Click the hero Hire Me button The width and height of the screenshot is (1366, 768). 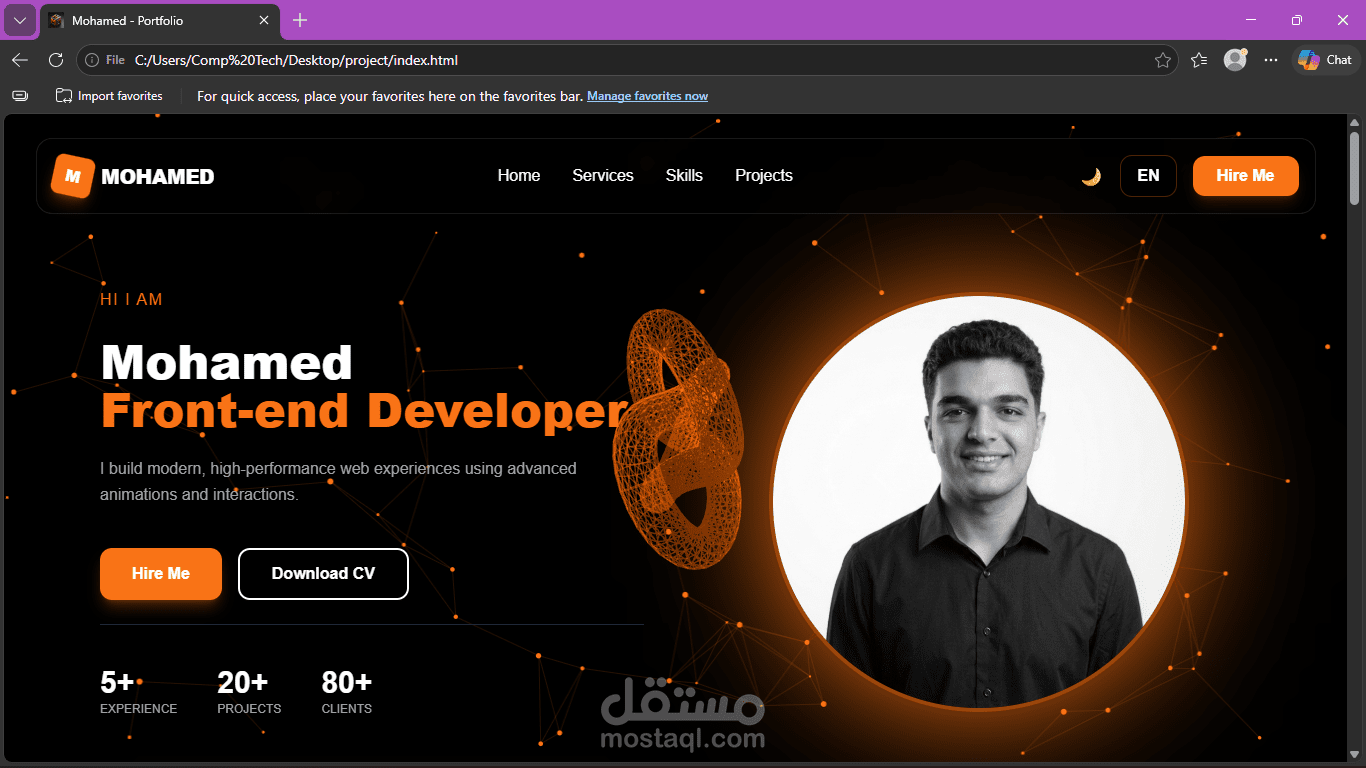(161, 574)
